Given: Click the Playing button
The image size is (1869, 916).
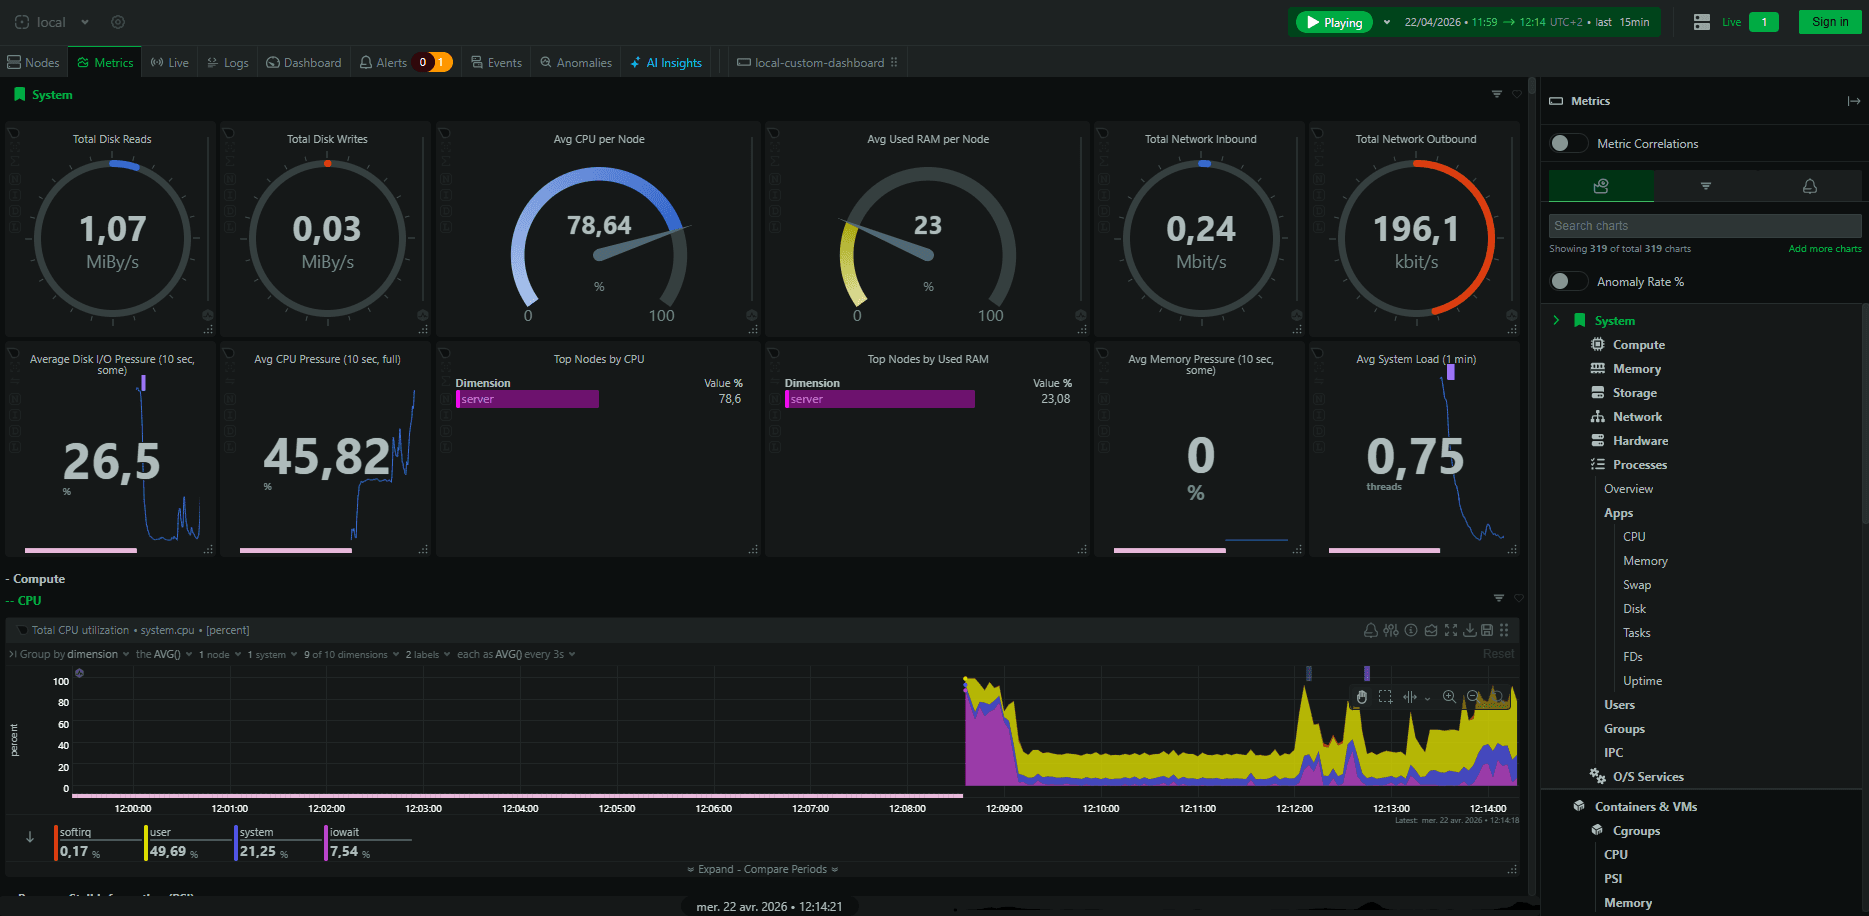Looking at the screenshot, I should [1333, 22].
